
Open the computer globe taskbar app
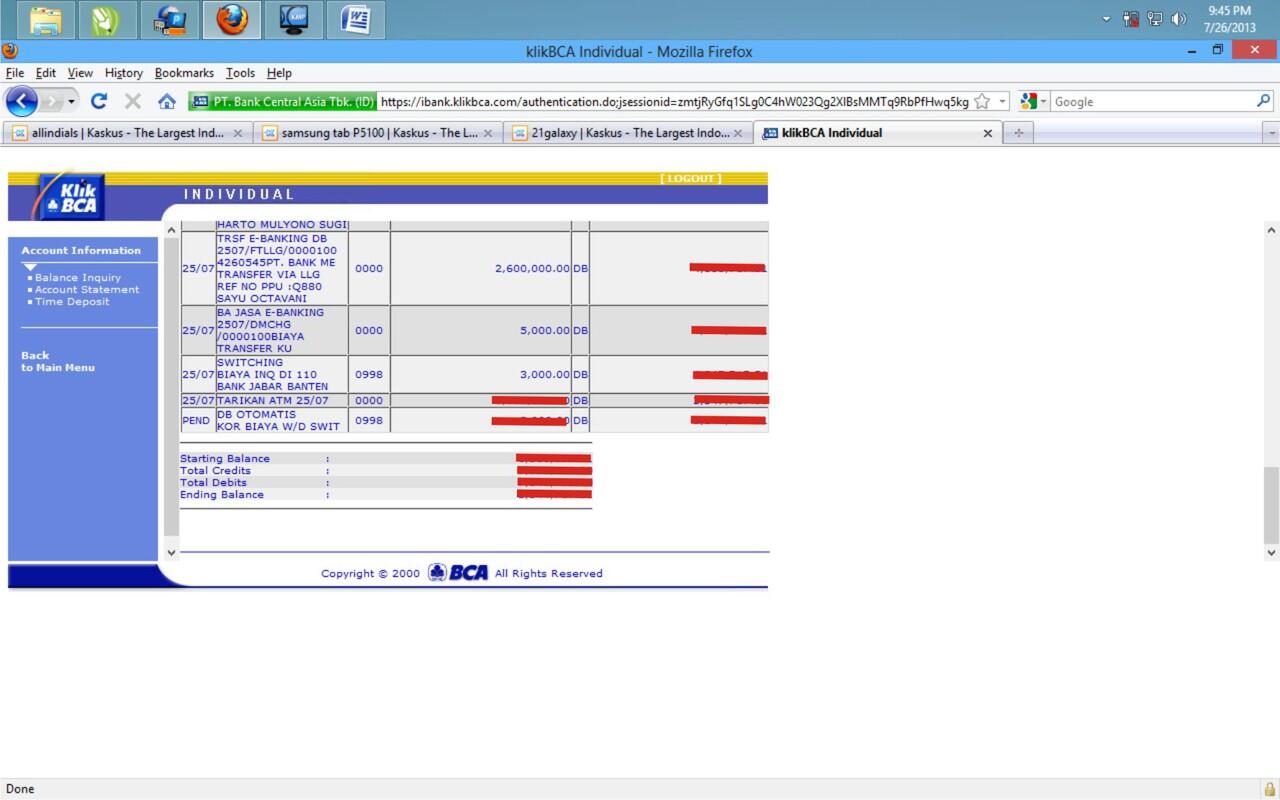[x=168, y=20]
